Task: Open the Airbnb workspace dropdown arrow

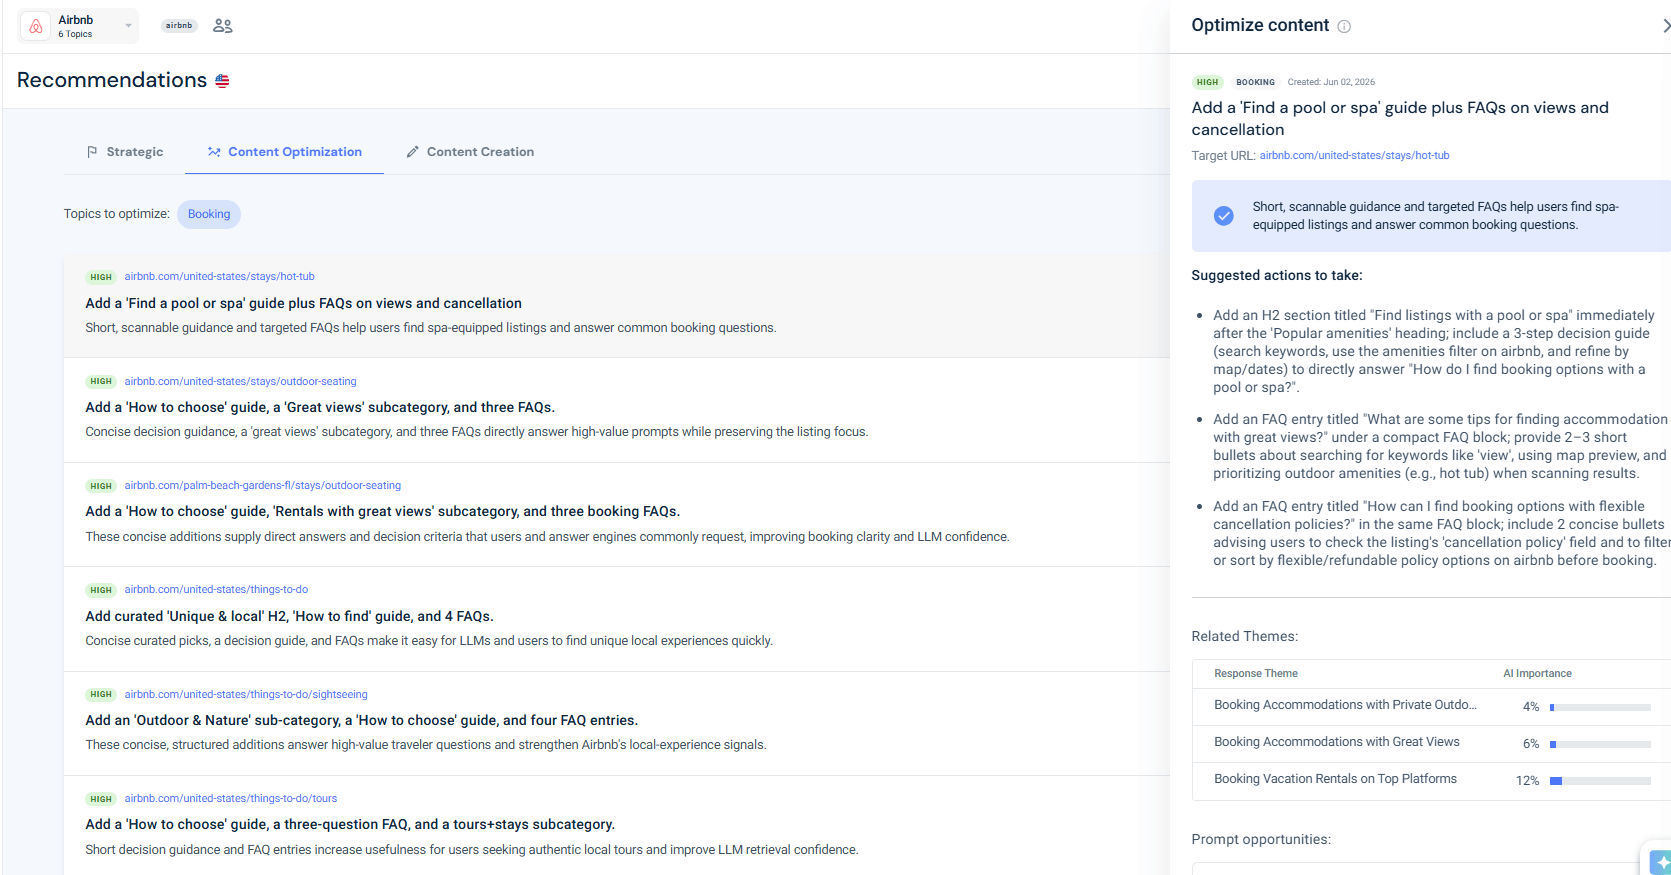Action: pos(128,26)
